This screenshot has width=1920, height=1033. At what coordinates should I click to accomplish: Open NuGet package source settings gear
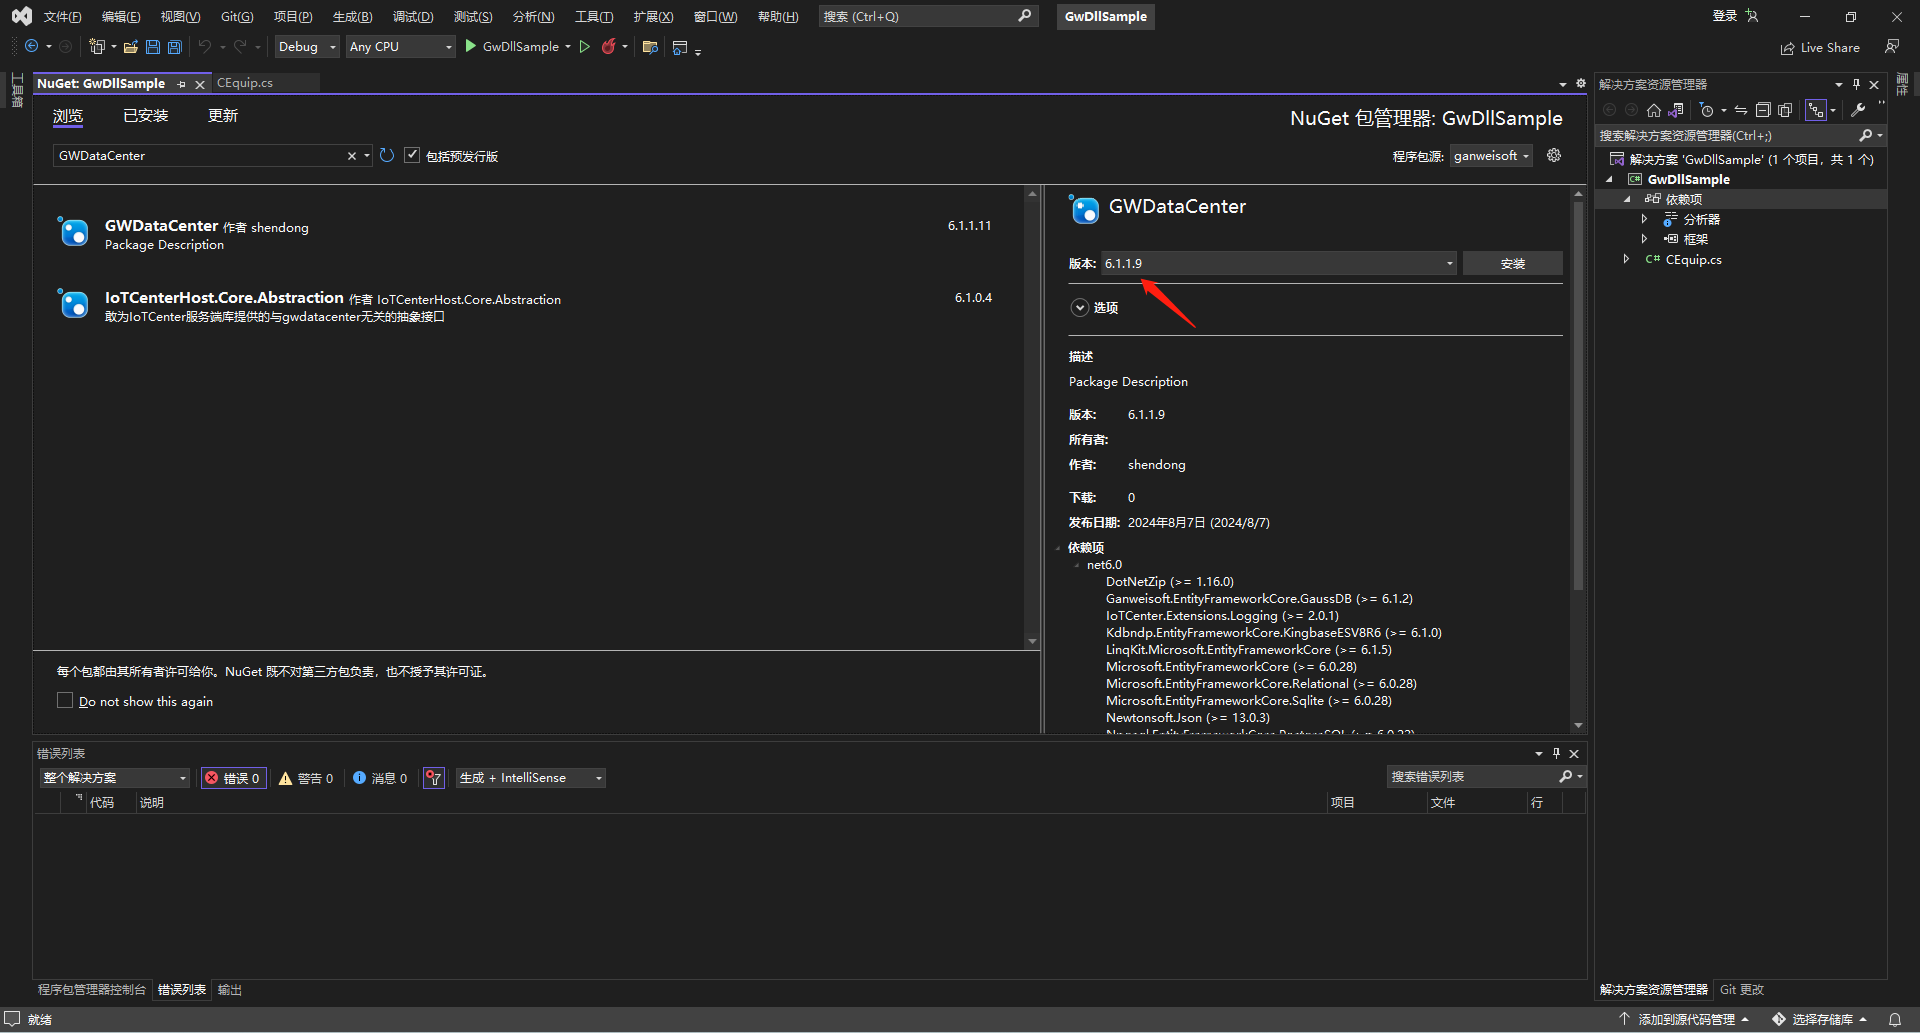click(1554, 156)
